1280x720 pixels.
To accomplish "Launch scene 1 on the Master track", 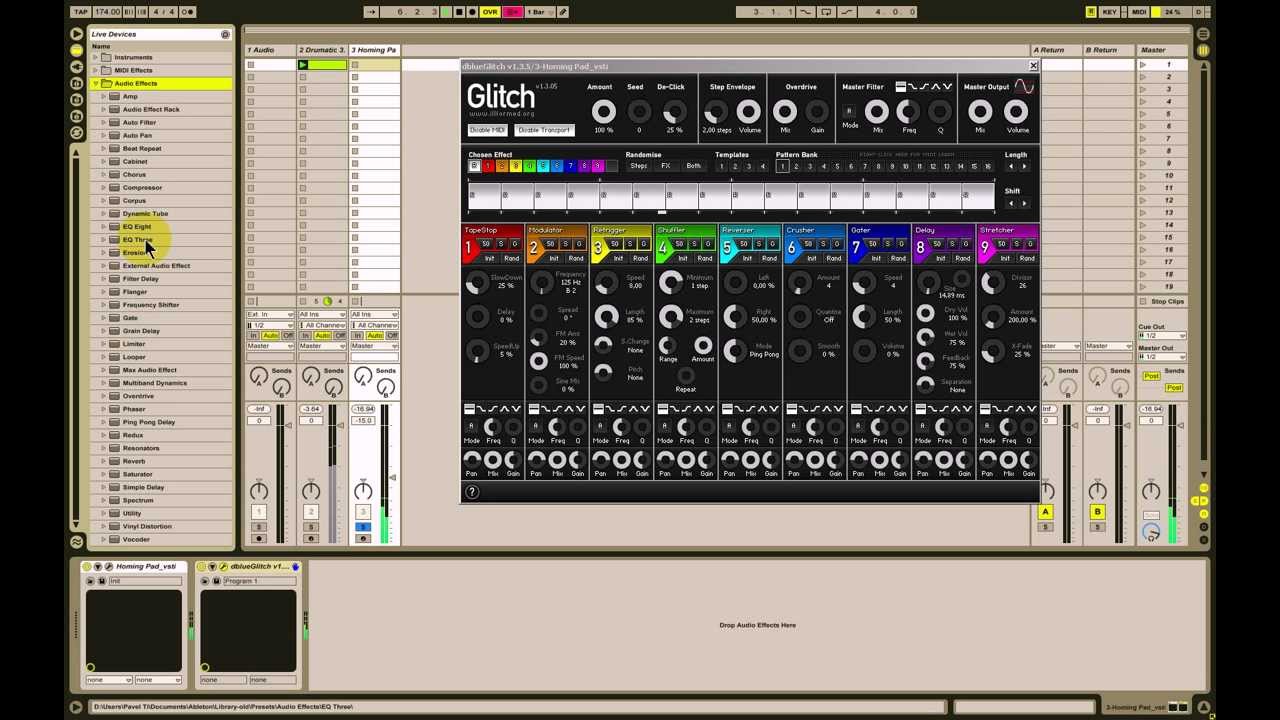I will [1143, 65].
